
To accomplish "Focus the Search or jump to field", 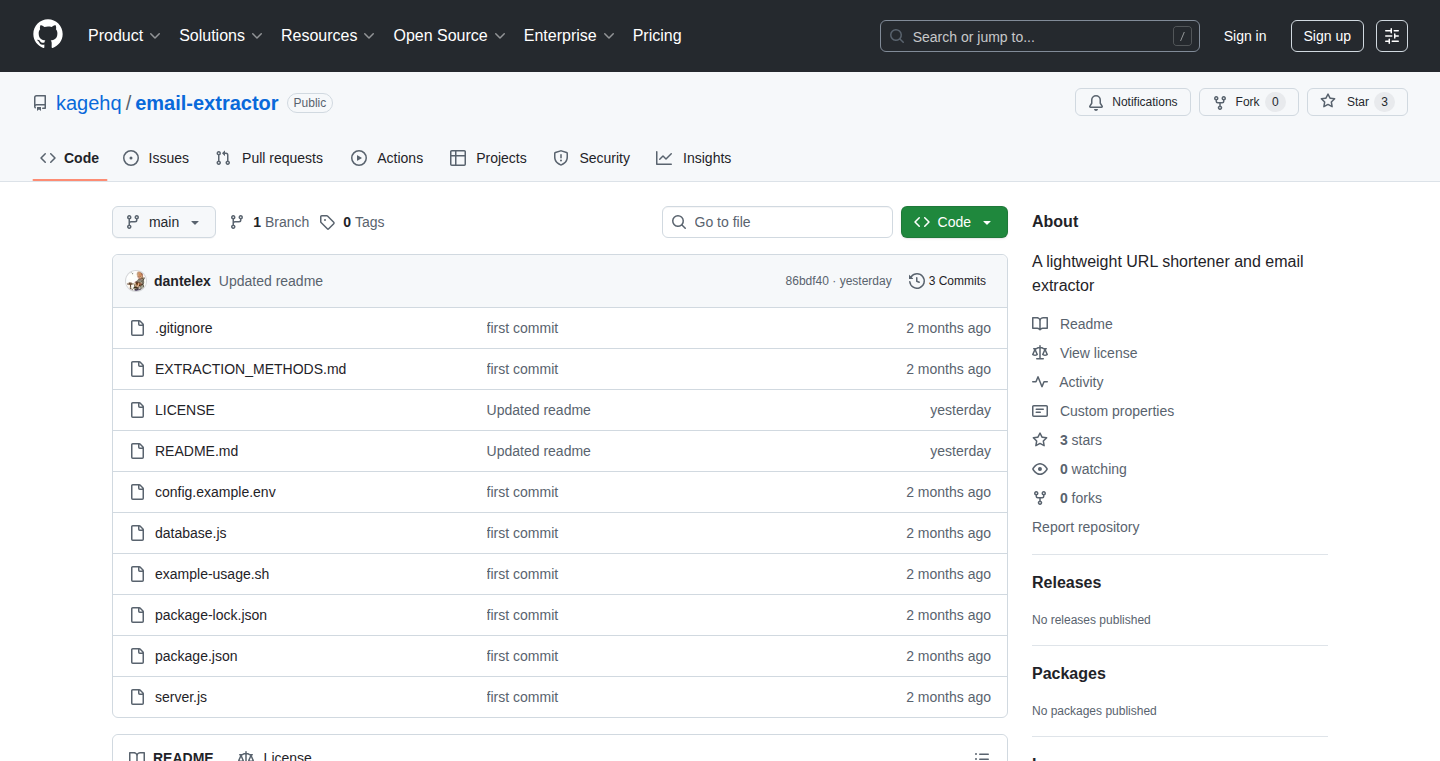I will tap(1040, 36).
